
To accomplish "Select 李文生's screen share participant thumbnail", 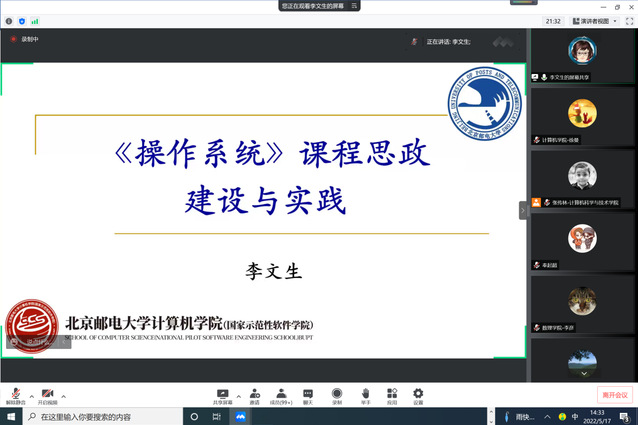I will click(x=582, y=54).
